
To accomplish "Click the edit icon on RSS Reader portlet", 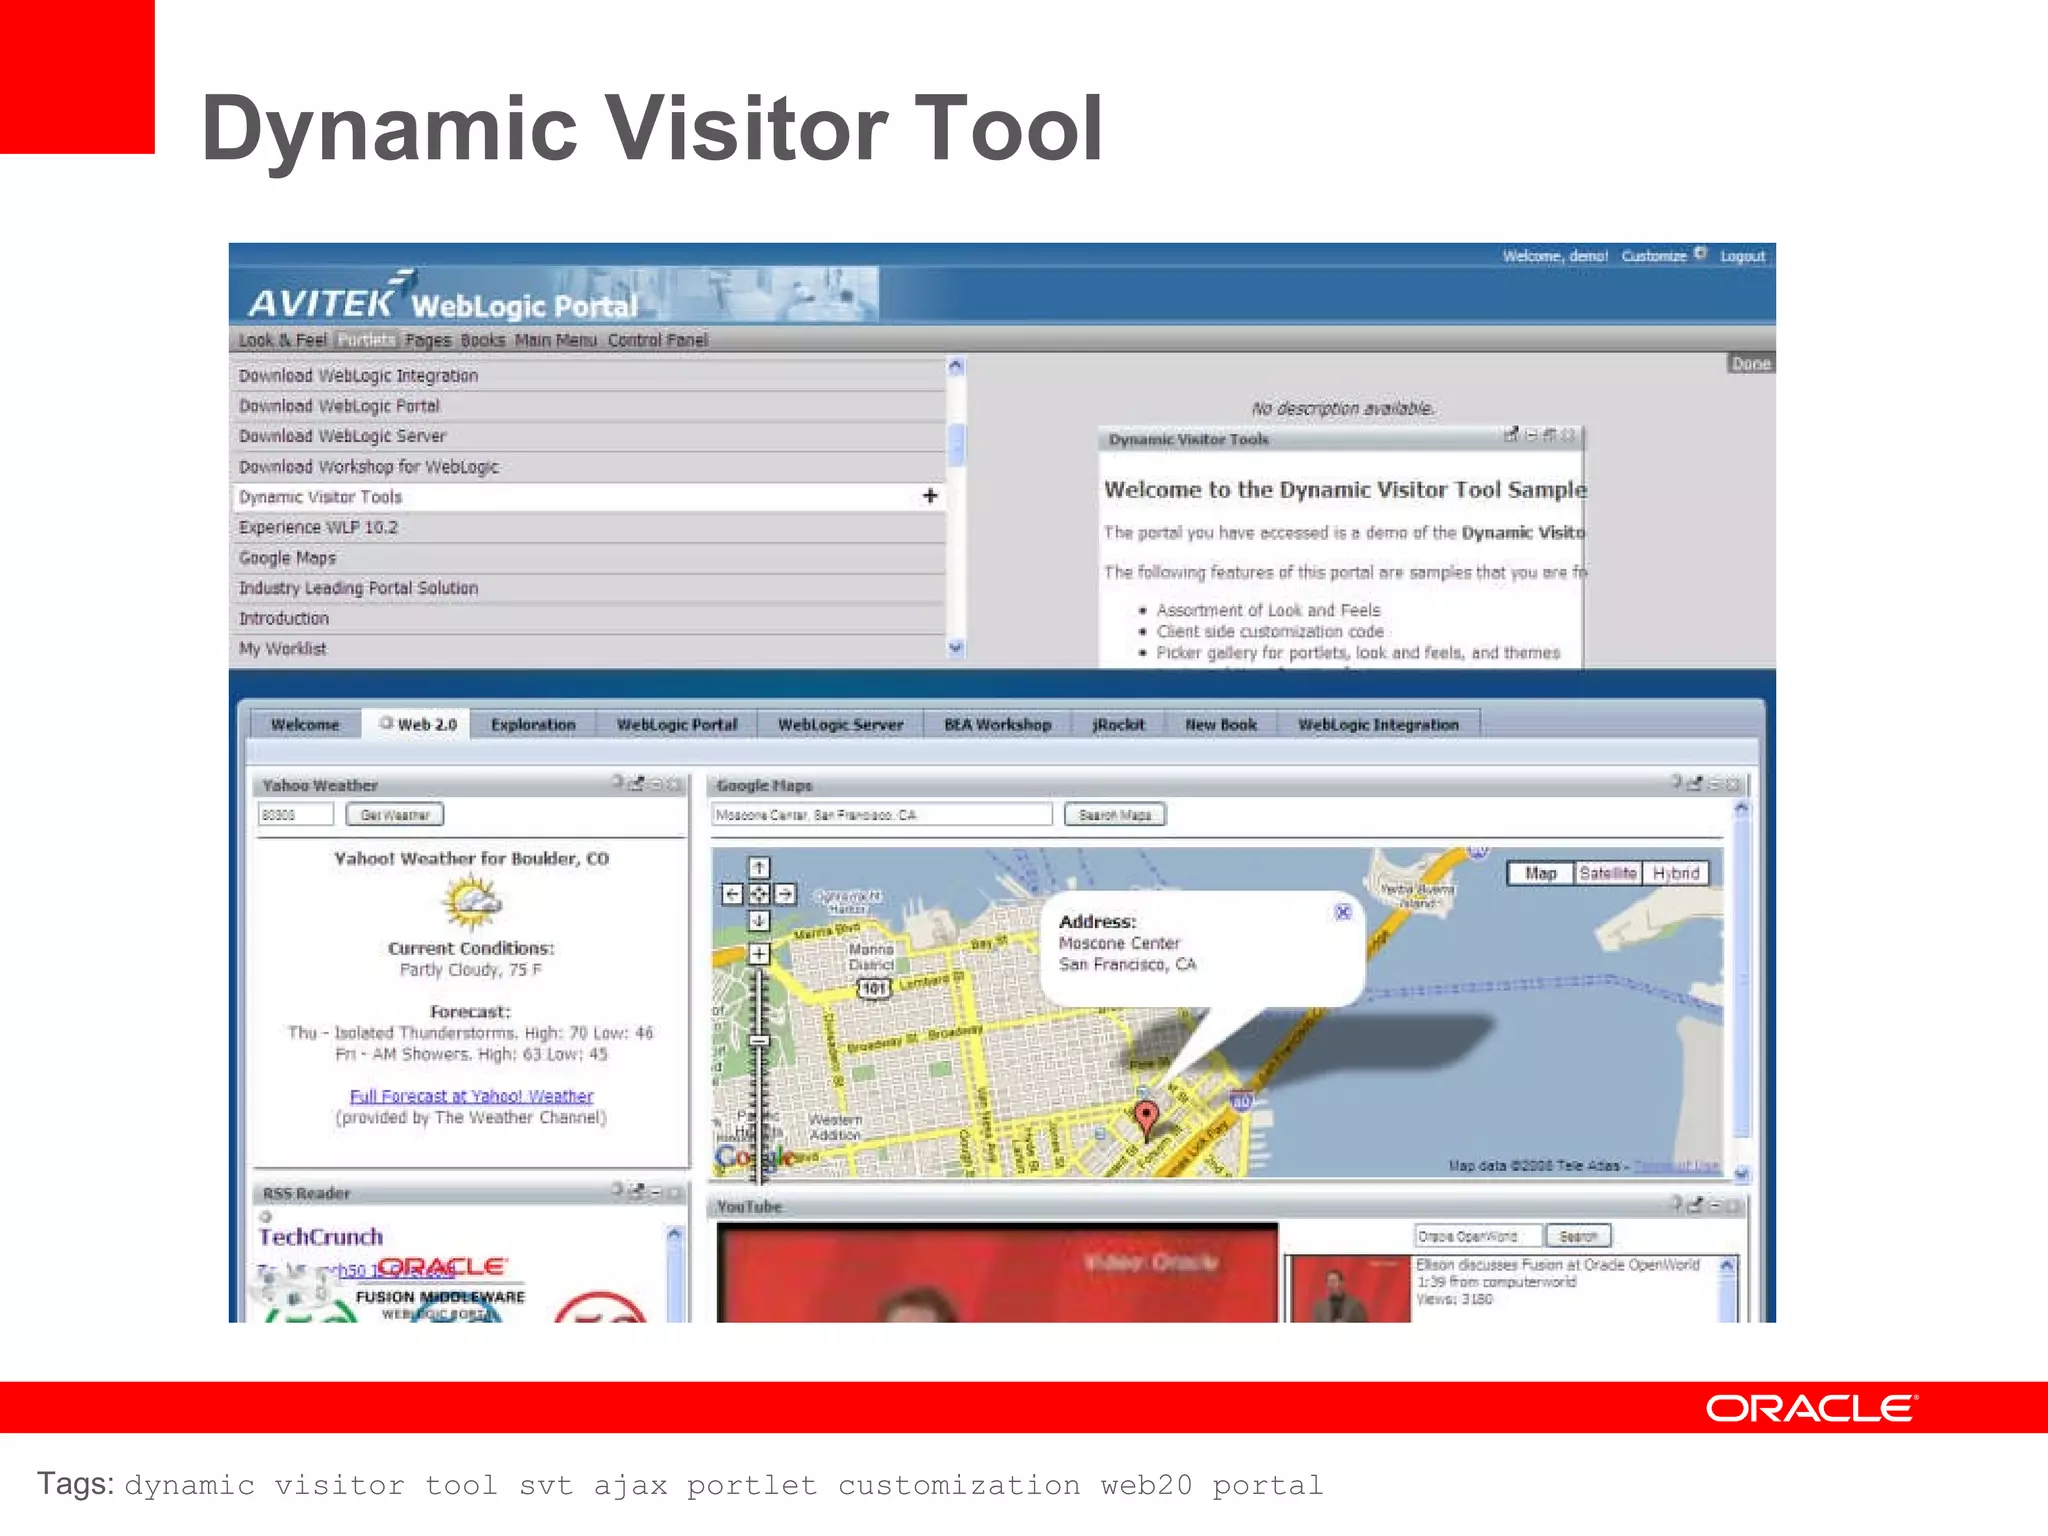I will 636,1191.
